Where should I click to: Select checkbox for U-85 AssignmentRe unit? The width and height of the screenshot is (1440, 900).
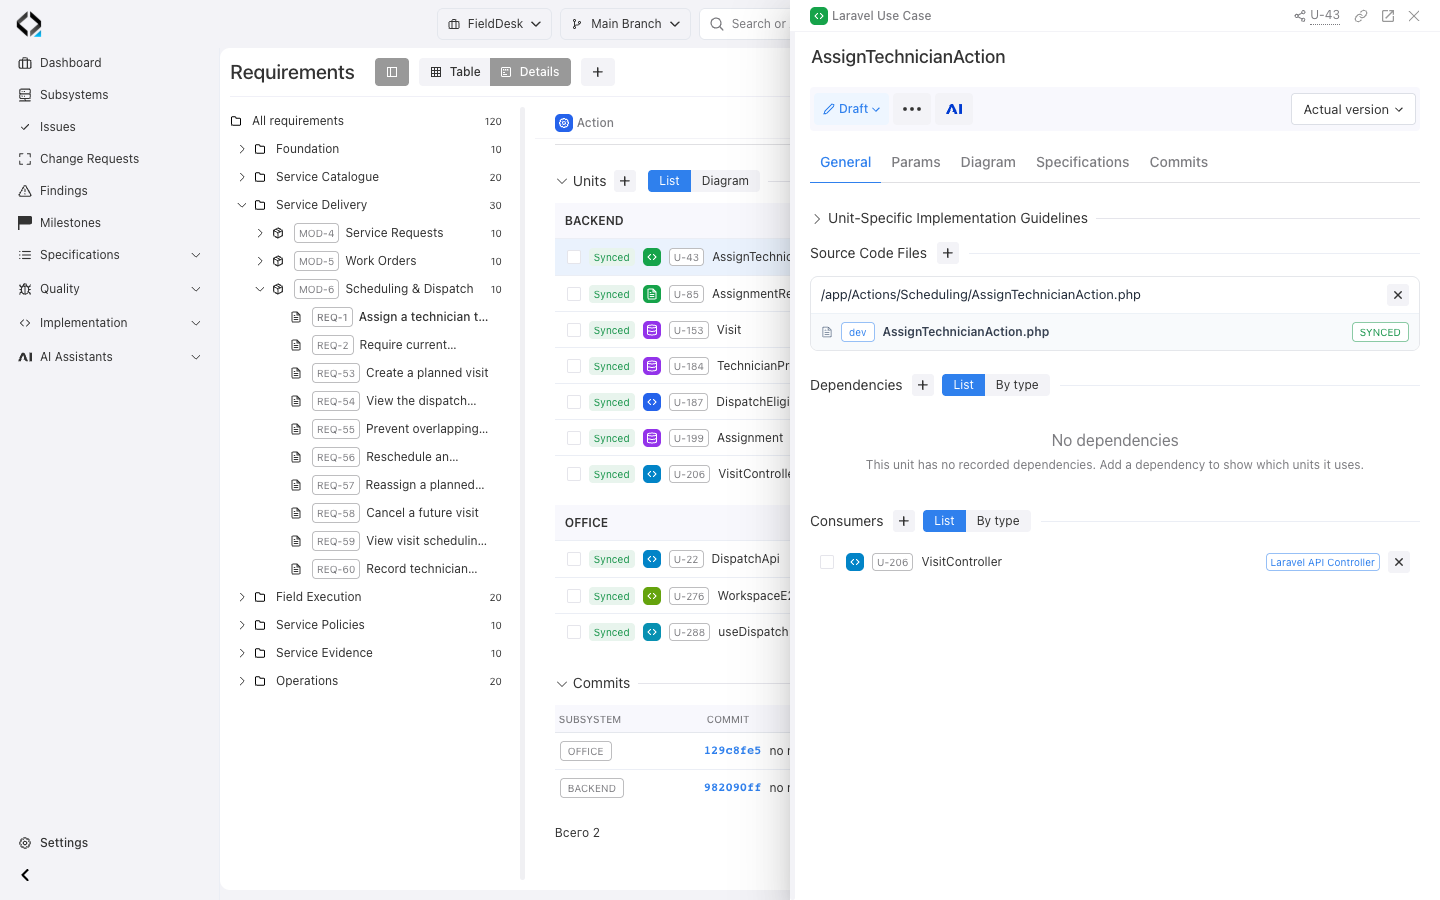574,294
